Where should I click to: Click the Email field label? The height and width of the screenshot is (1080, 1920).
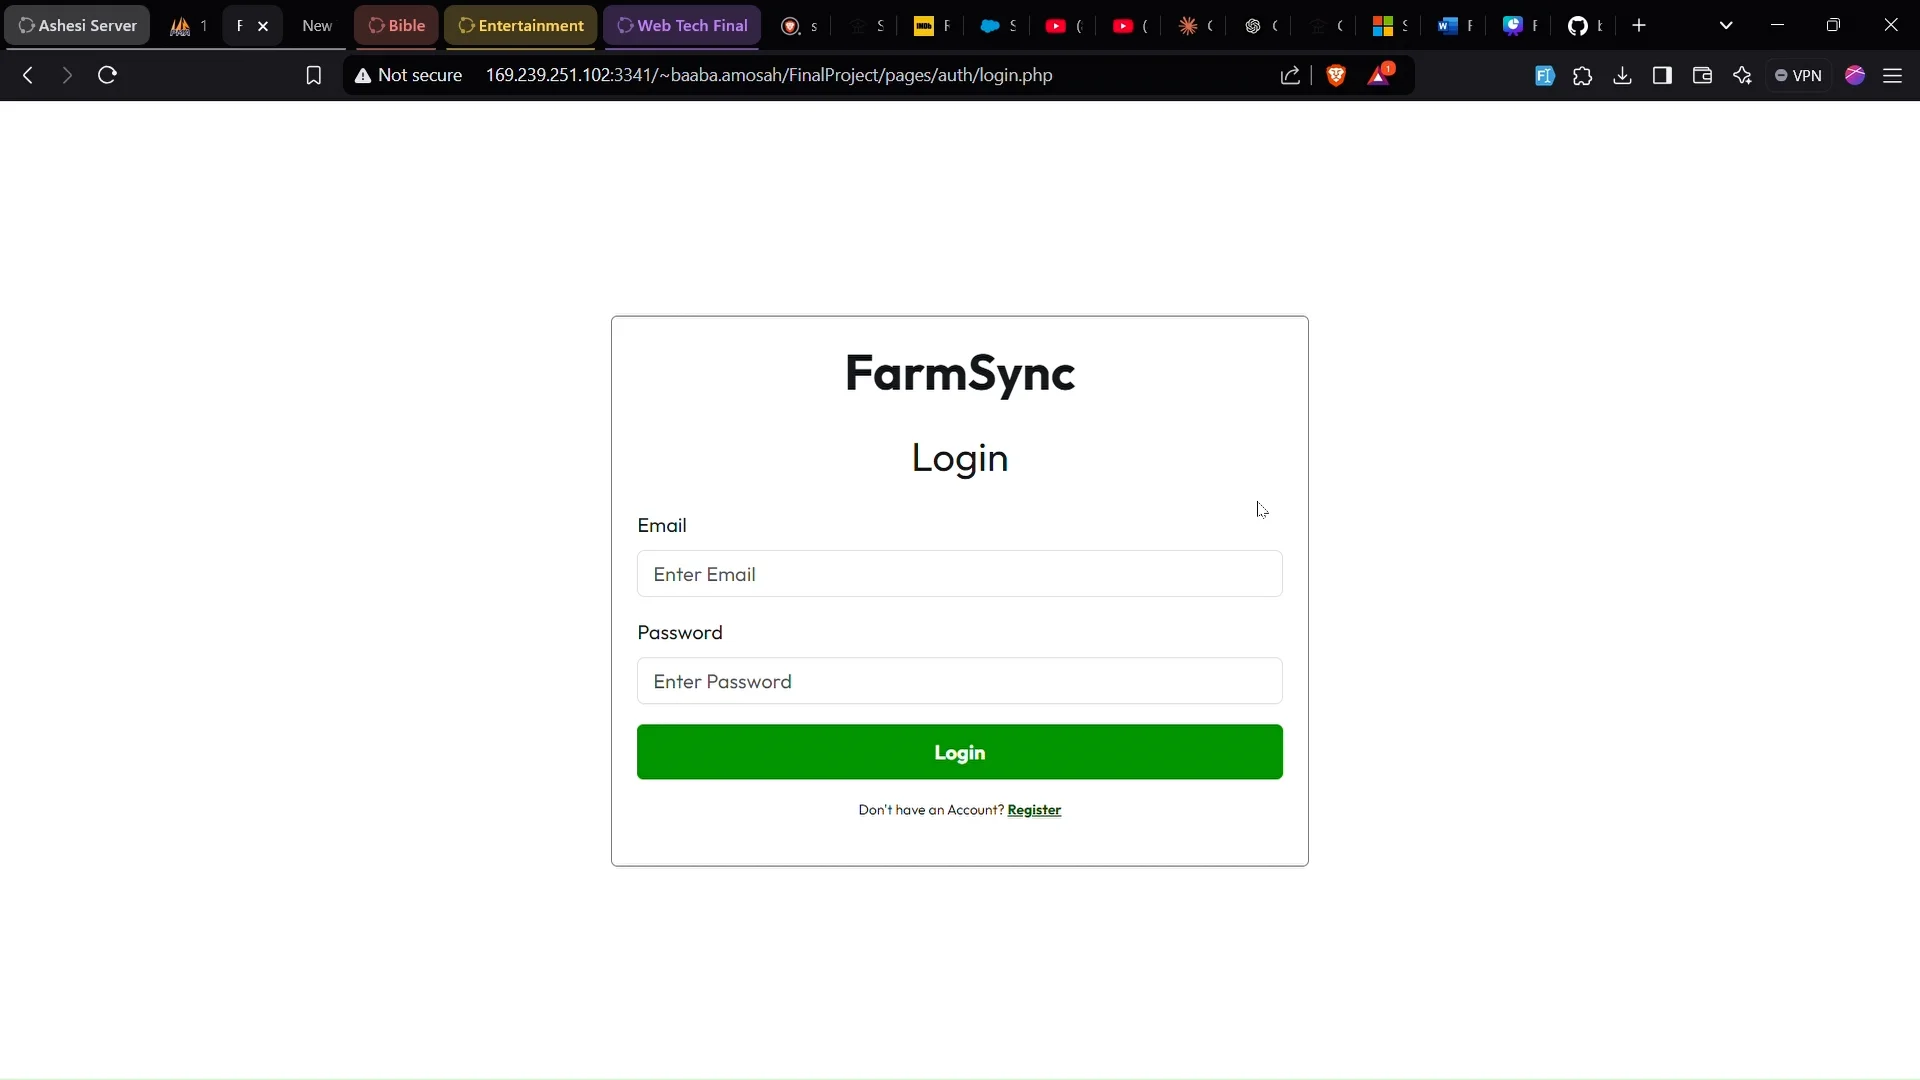point(662,526)
